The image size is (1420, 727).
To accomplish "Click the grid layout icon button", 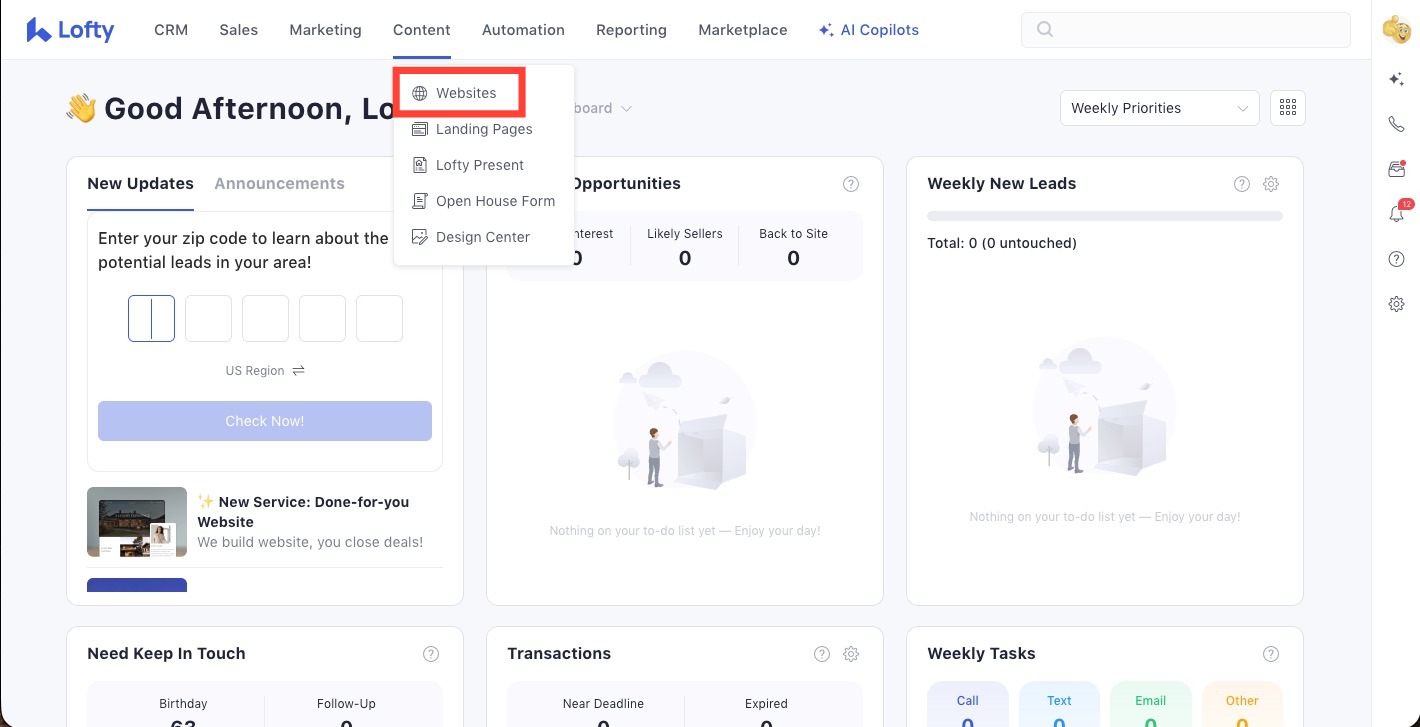I will coord(1287,108).
